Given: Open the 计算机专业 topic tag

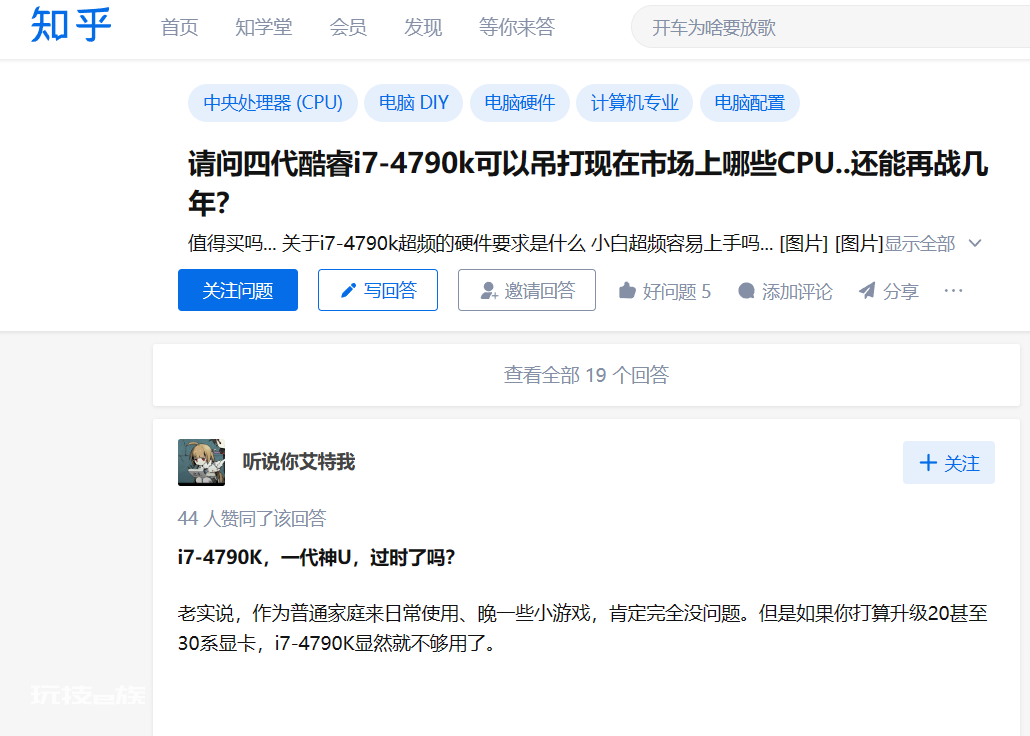Looking at the screenshot, I should tap(635, 103).
